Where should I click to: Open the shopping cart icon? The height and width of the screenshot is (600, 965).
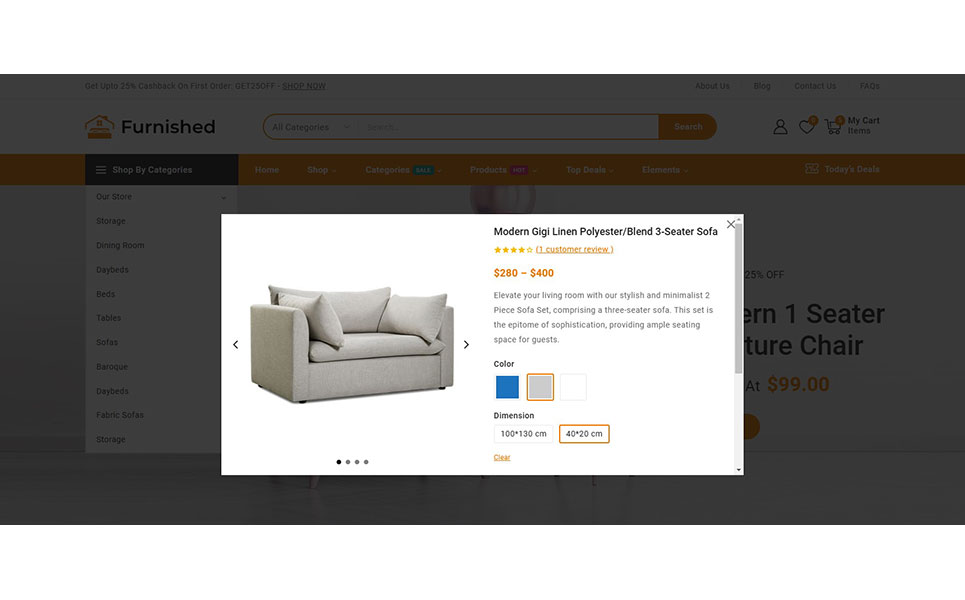coord(833,127)
